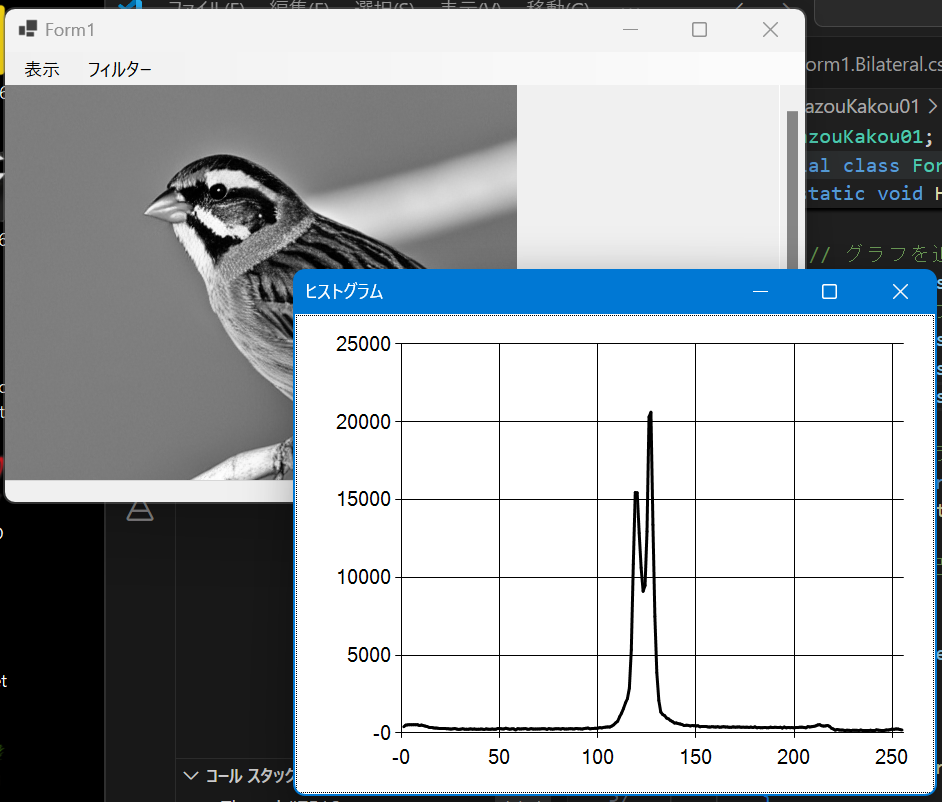The width and height of the screenshot is (942, 802).
Task: Maximize the ヒストグラム window
Action: coord(830,291)
